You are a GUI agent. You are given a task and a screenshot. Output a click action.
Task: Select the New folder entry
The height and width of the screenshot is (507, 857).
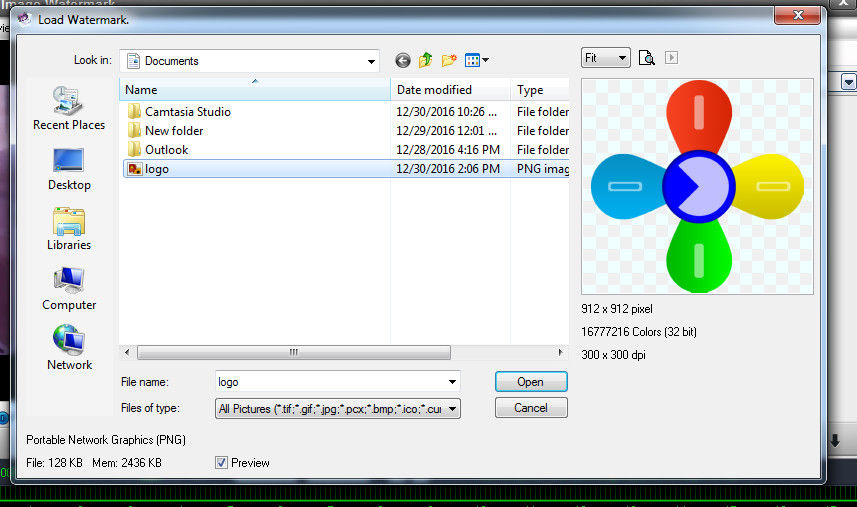(174, 131)
